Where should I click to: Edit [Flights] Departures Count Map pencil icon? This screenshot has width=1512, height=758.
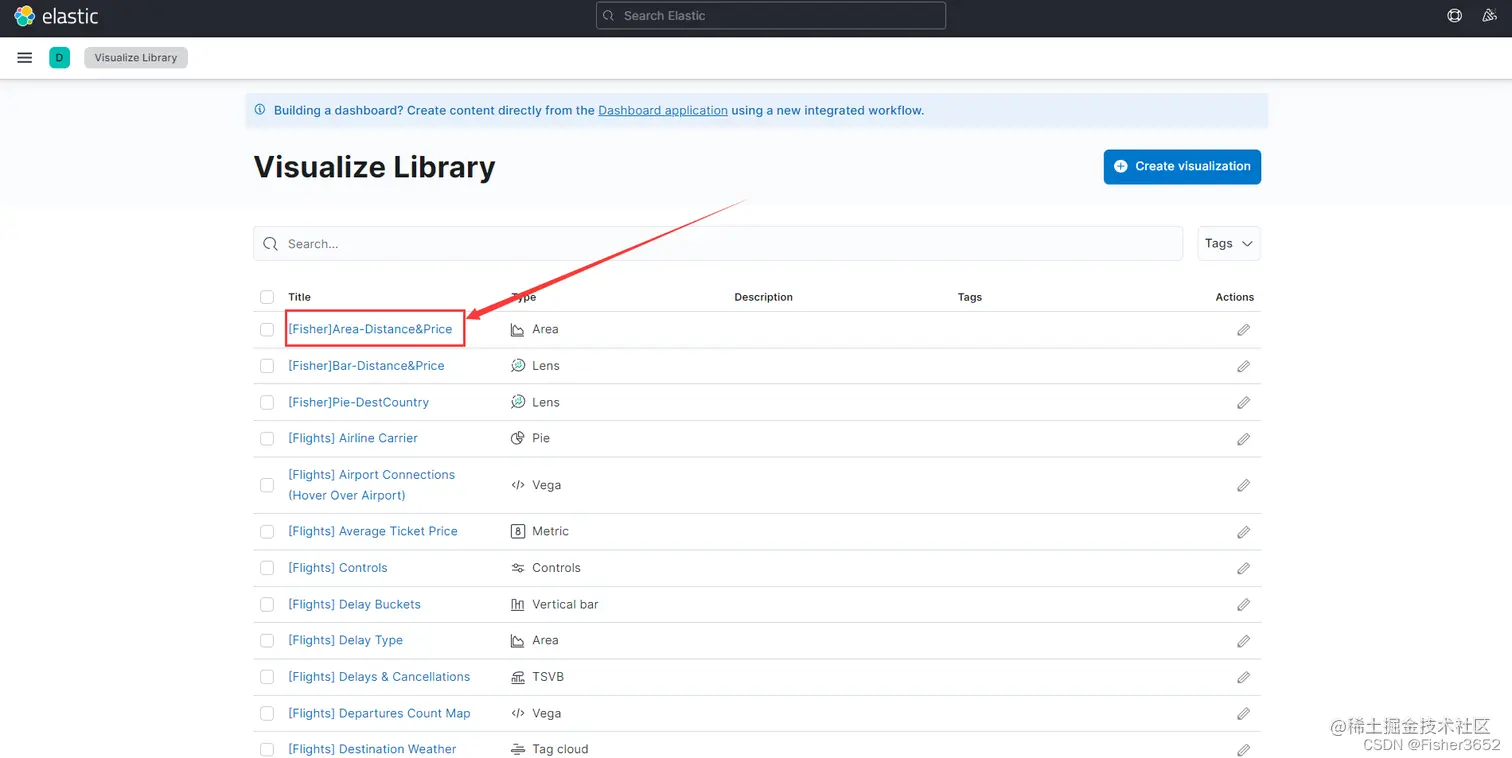[x=1243, y=714]
